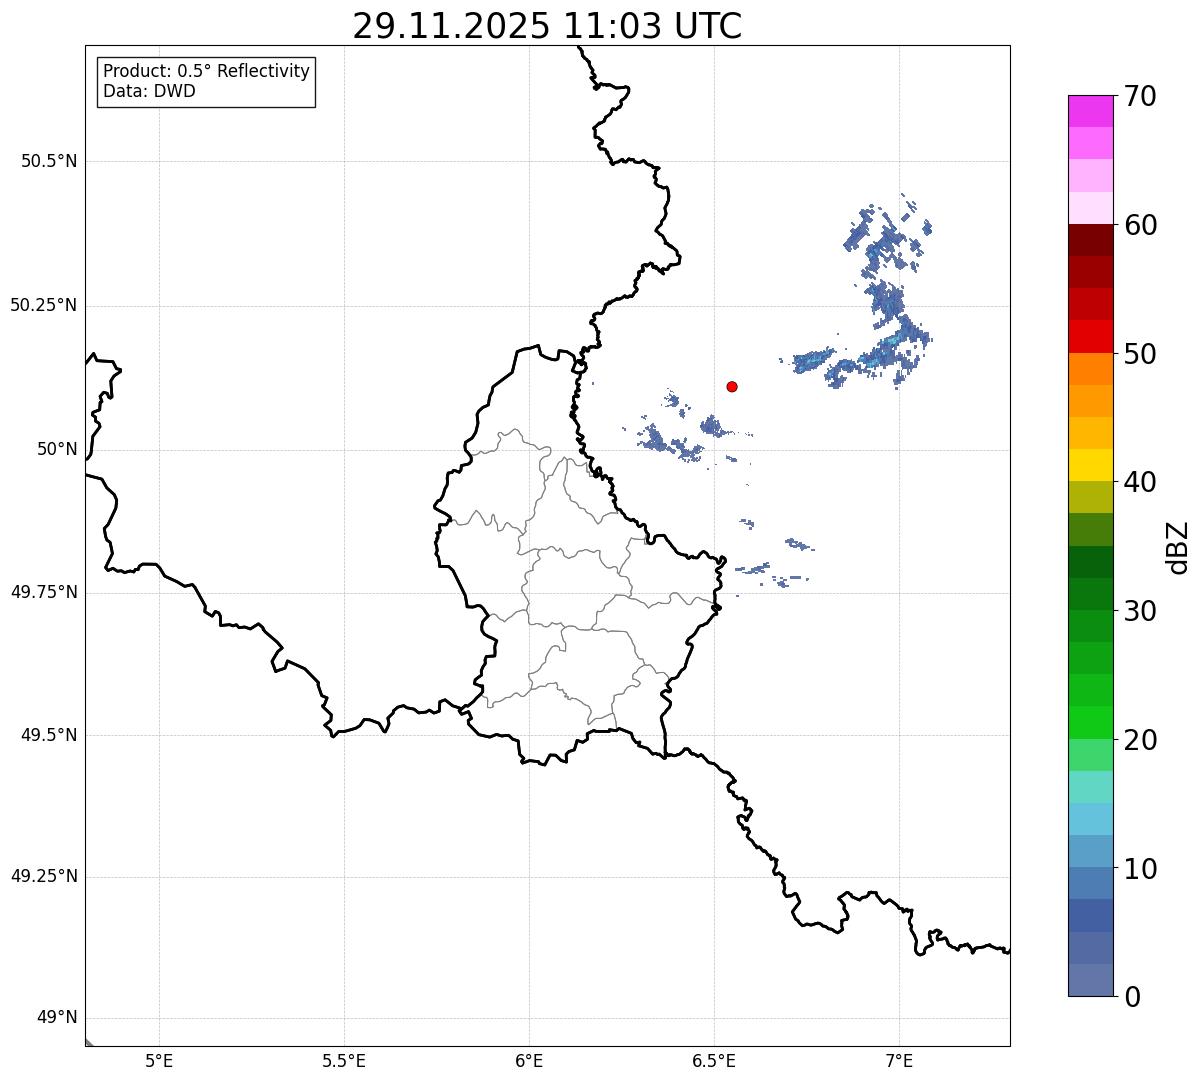Pick the slate blue swatch above 0
The image size is (1202, 1081).
1090,980
